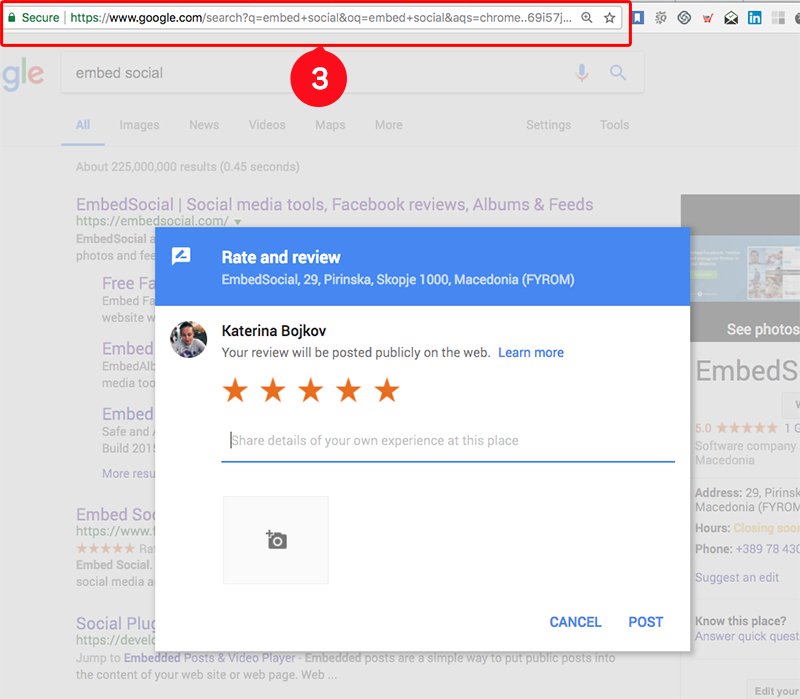This screenshot has height=699, width=800.
Task: Open the Learn more link
Action: click(531, 353)
